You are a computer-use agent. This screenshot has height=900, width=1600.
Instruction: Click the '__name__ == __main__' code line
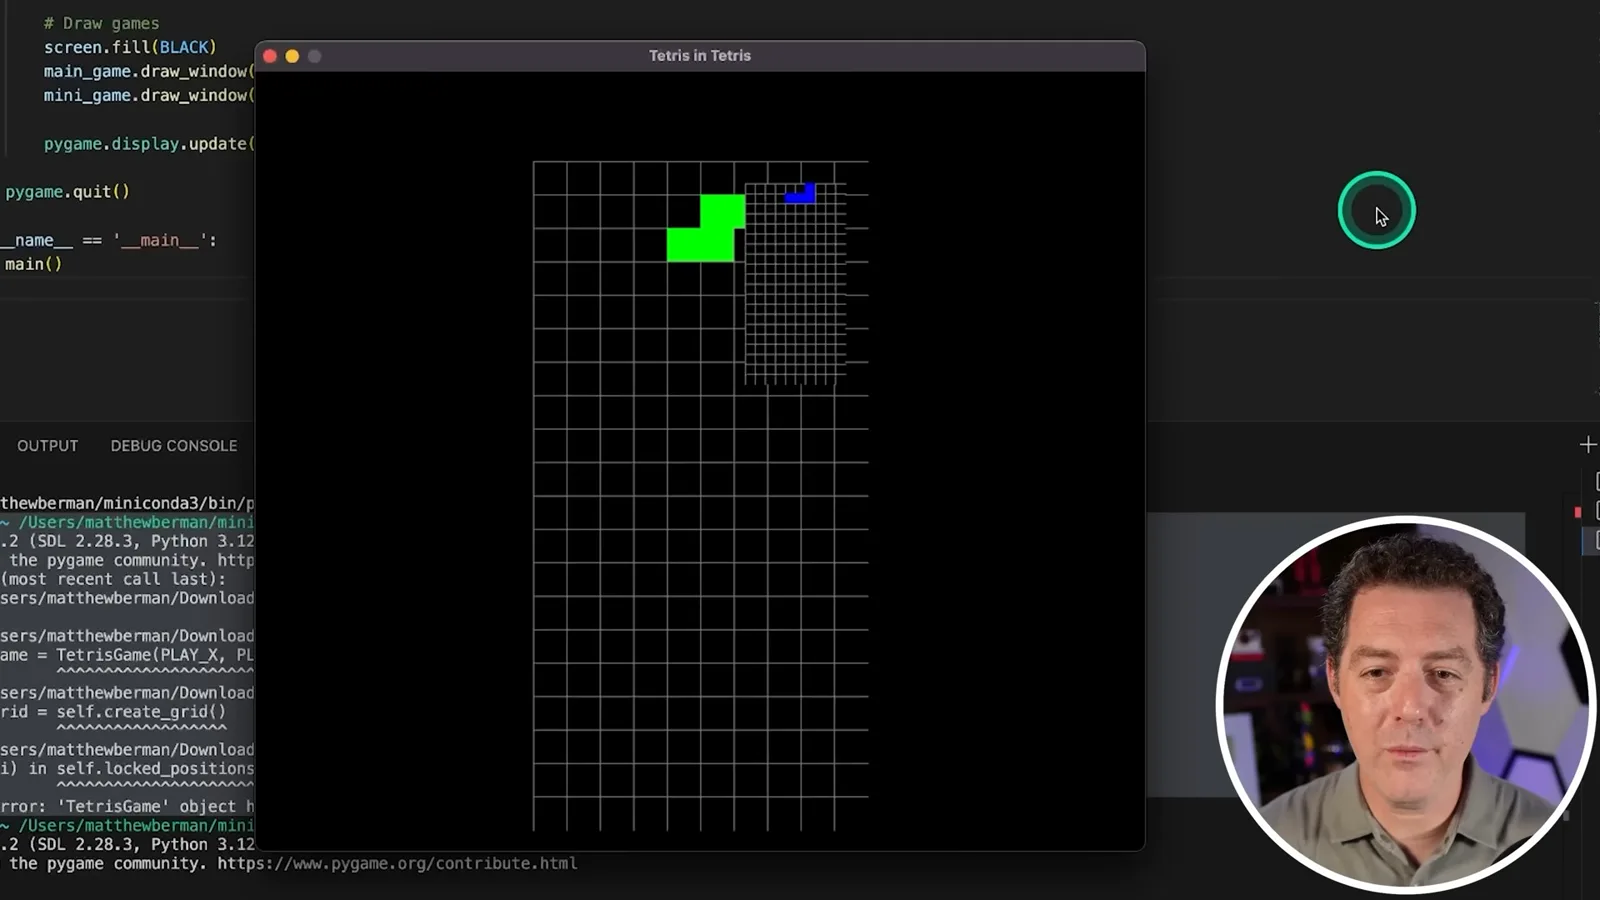click(x=108, y=240)
